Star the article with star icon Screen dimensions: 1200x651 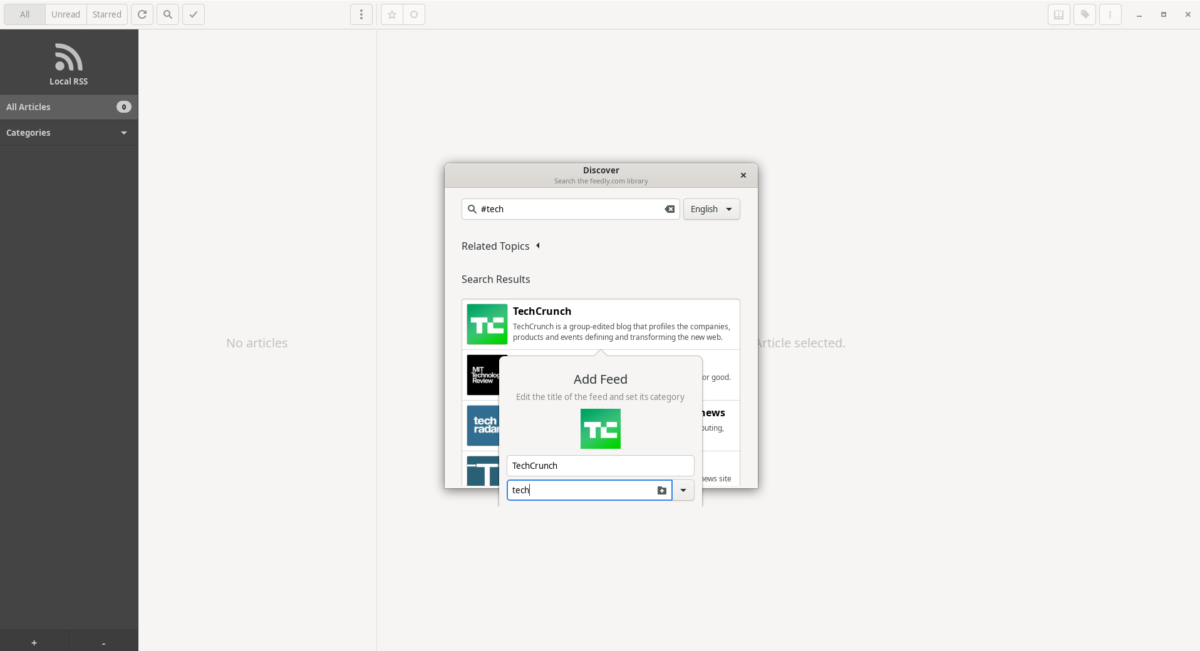392,15
